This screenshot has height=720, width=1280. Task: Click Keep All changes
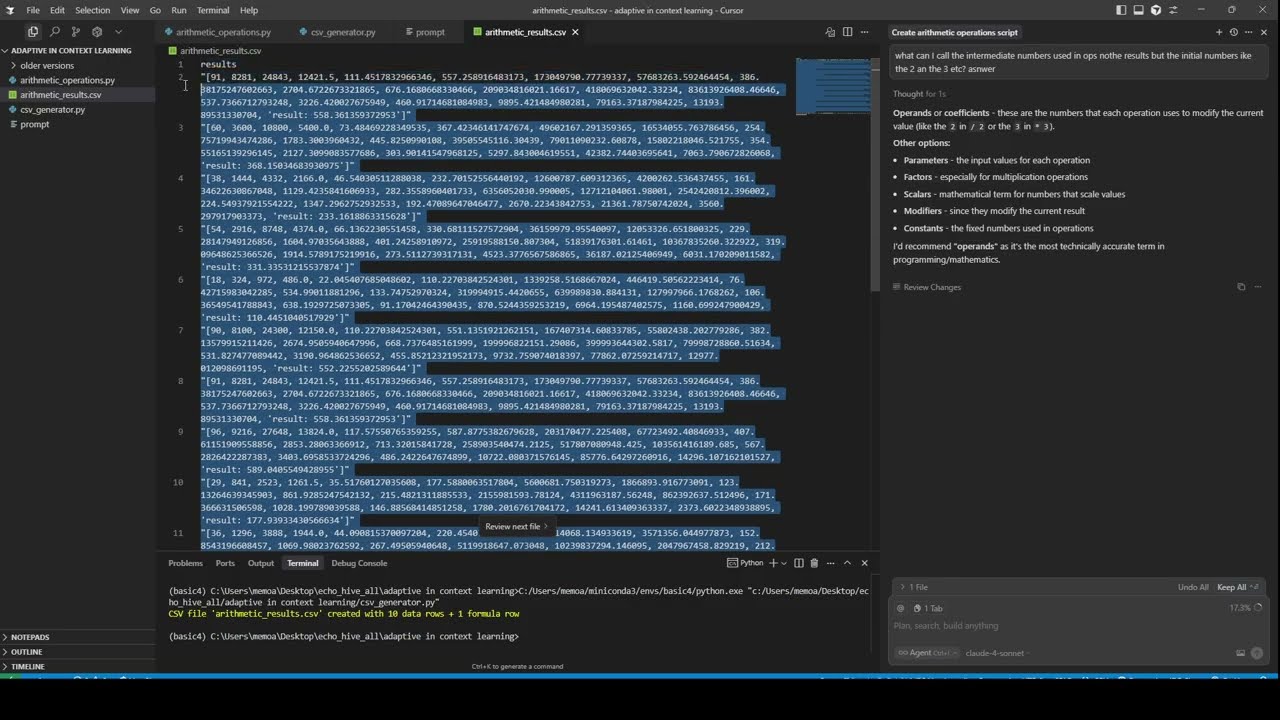point(1238,587)
